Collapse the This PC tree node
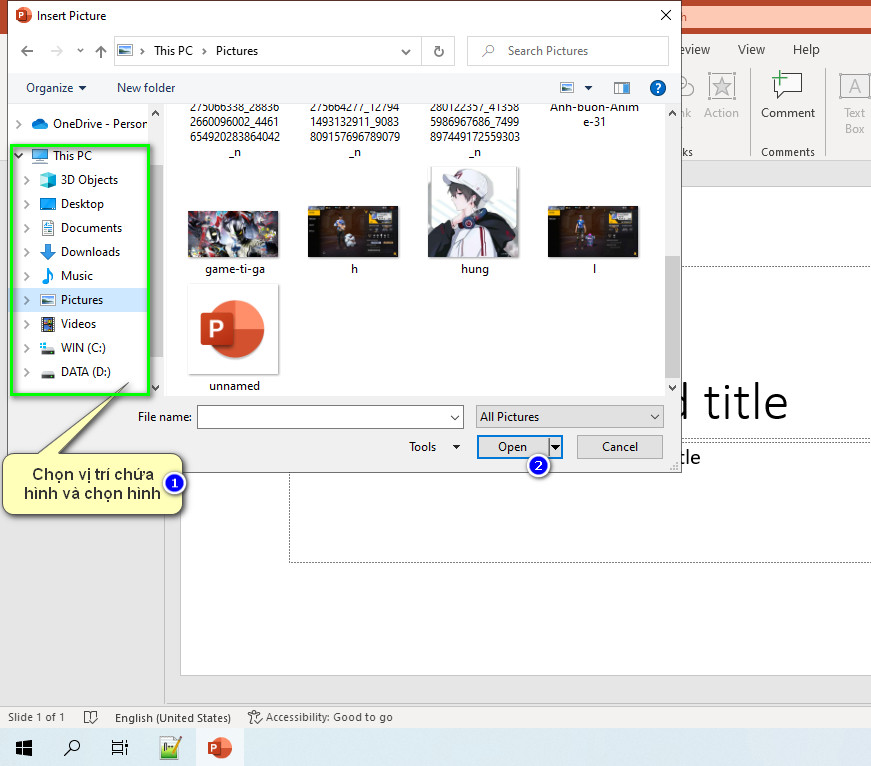871x766 pixels. point(19,156)
